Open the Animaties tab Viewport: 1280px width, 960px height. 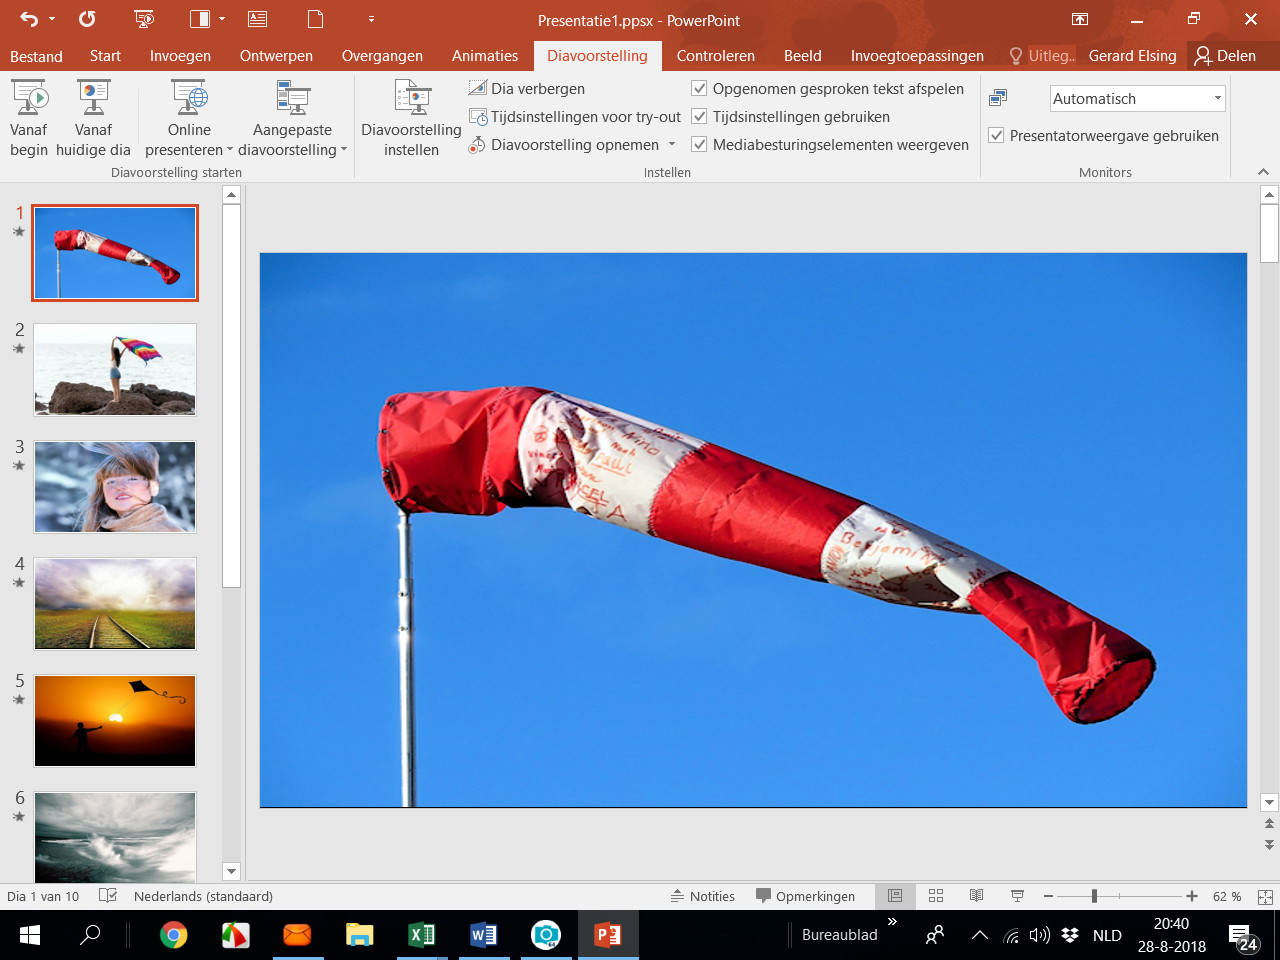tap(484, 56)
